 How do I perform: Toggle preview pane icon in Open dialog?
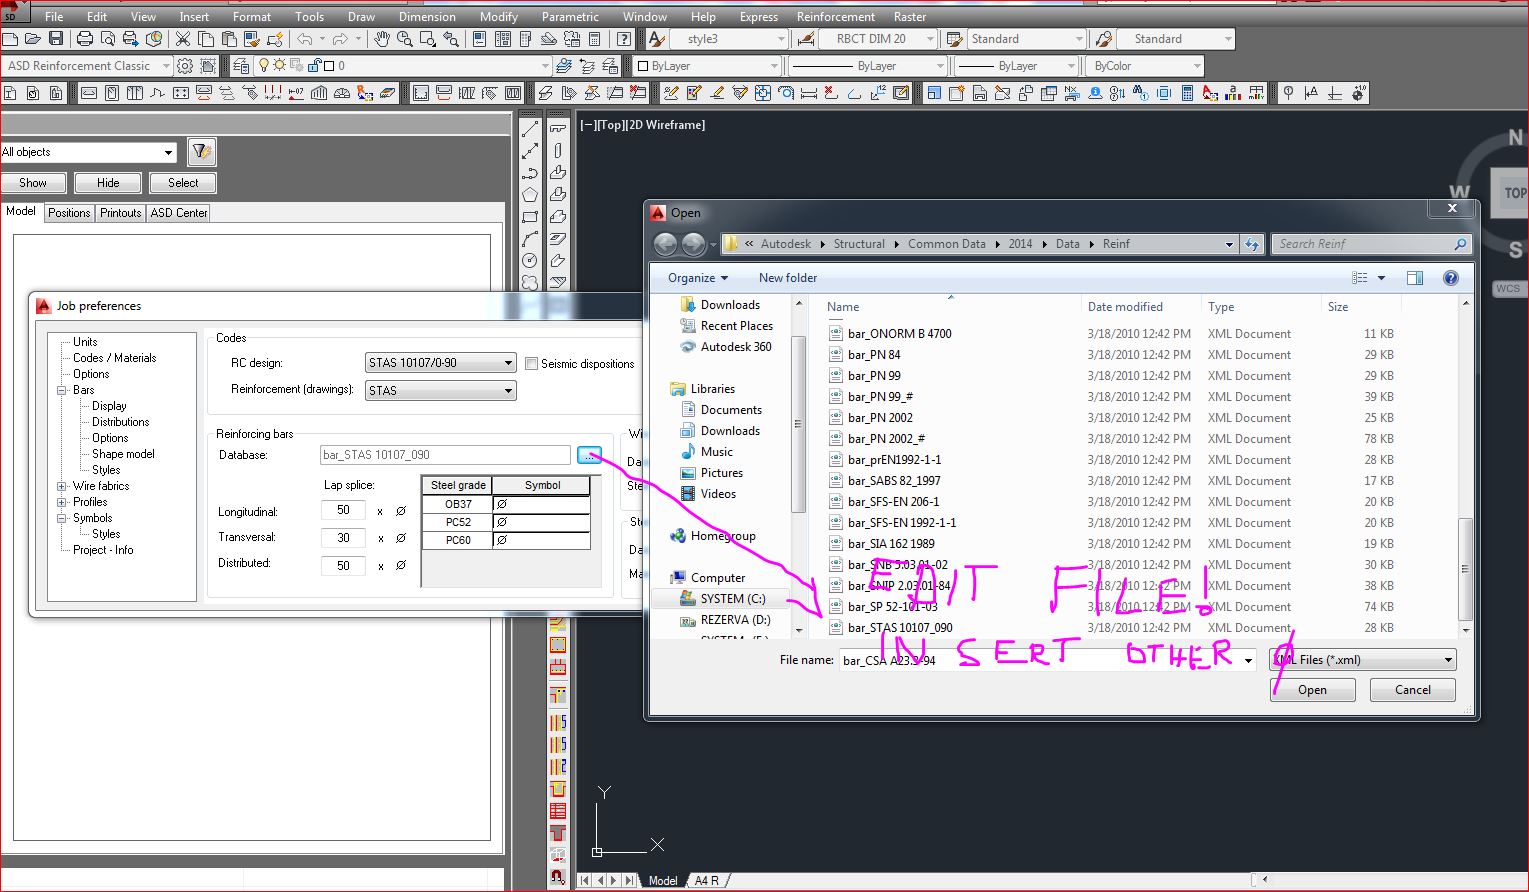tap(1414, 278)
